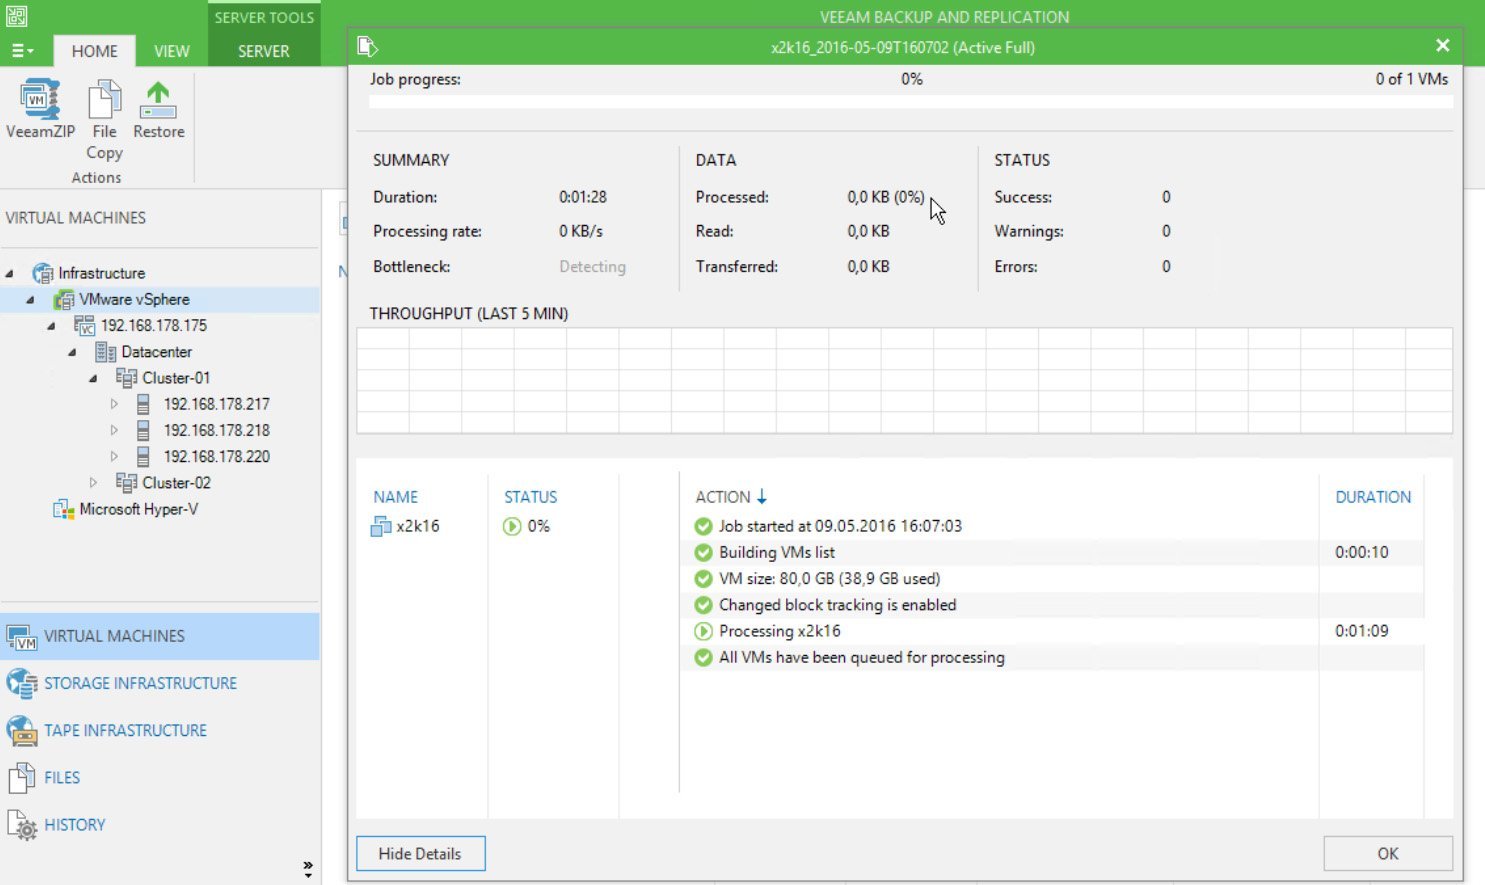Click the STORAGE INFRASTRUCTURE label
This screenshot has width=1485, height=885.
click(x=140, y=683)
